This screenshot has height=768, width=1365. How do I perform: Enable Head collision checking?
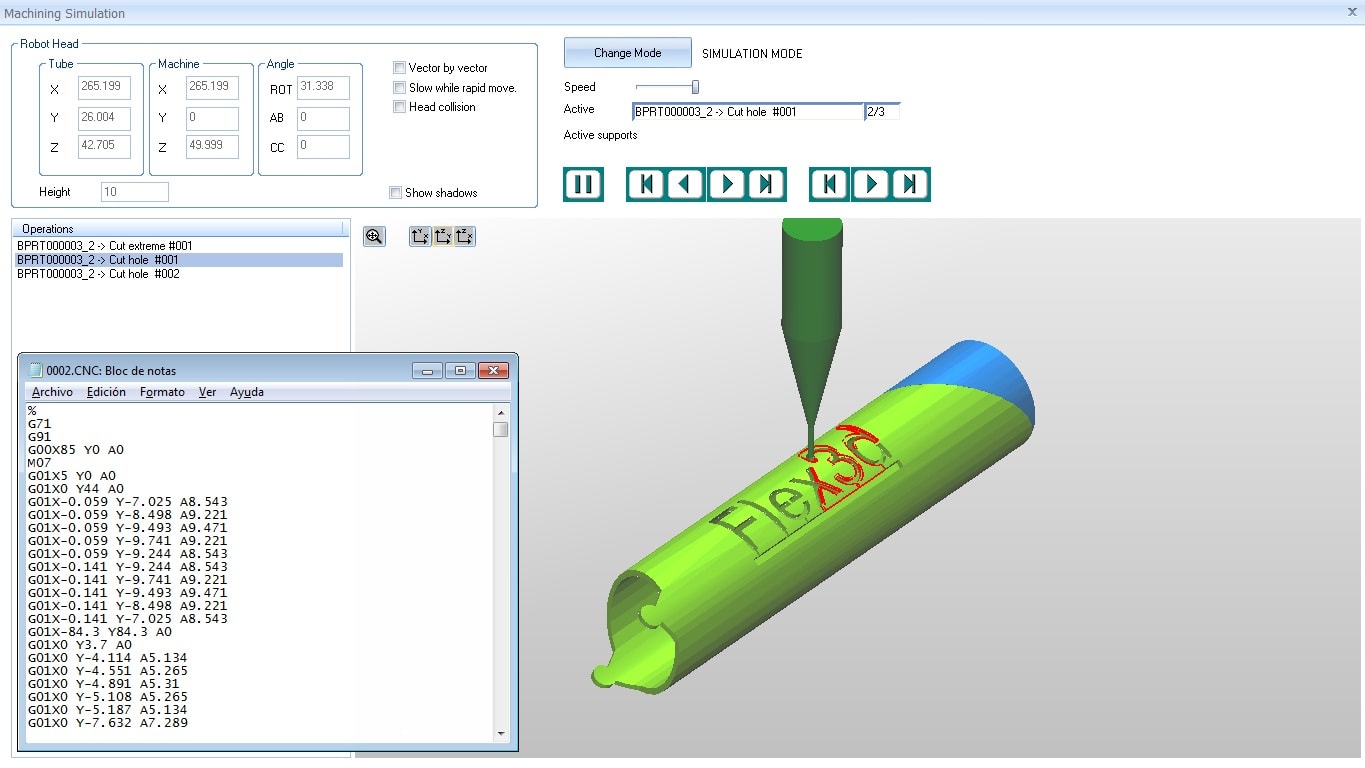400,107
